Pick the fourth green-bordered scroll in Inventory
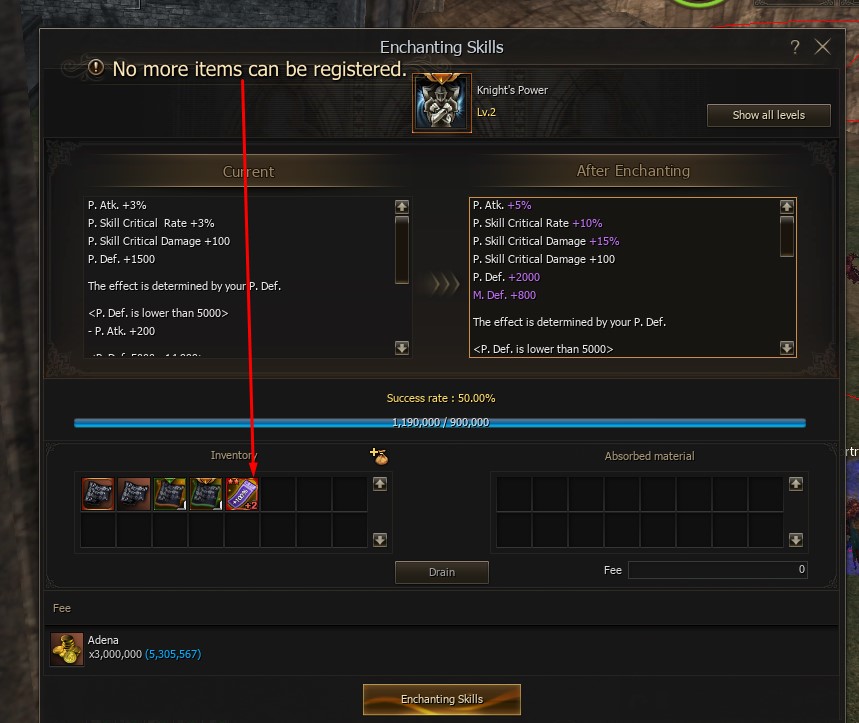The width and height of the screenshot is (859, 723). 206,494
